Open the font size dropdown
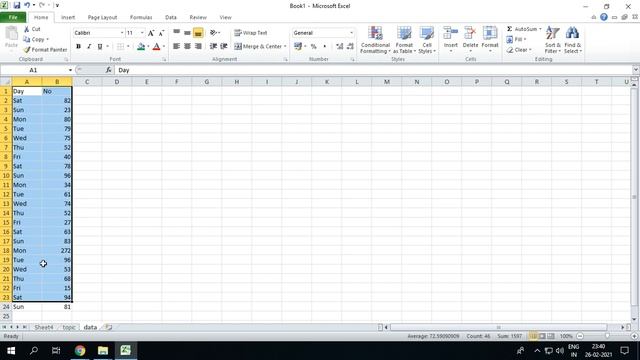 (x=142, y=33)
